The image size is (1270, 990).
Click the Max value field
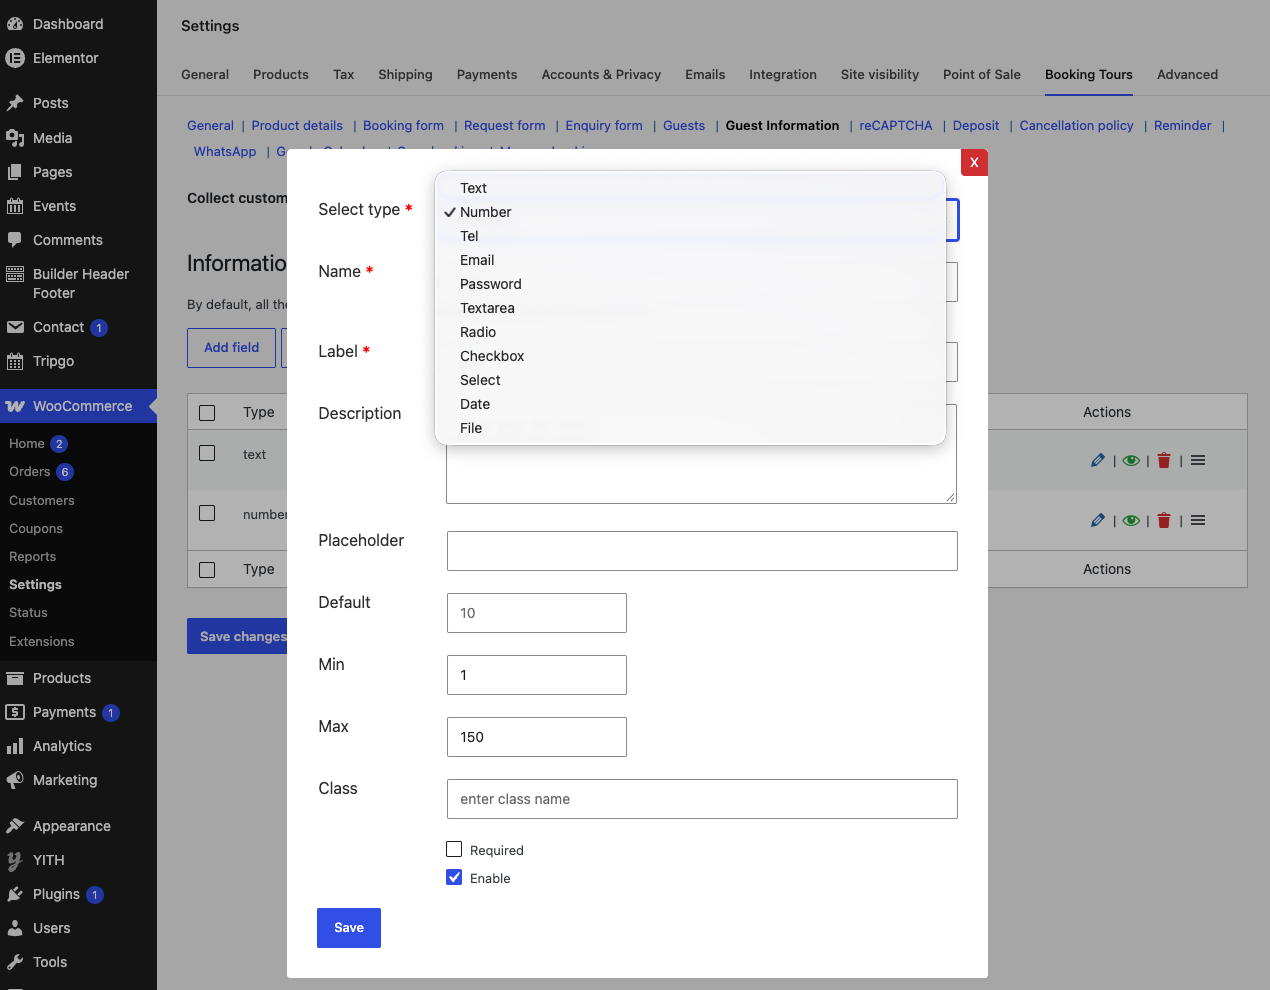[537, 737]
